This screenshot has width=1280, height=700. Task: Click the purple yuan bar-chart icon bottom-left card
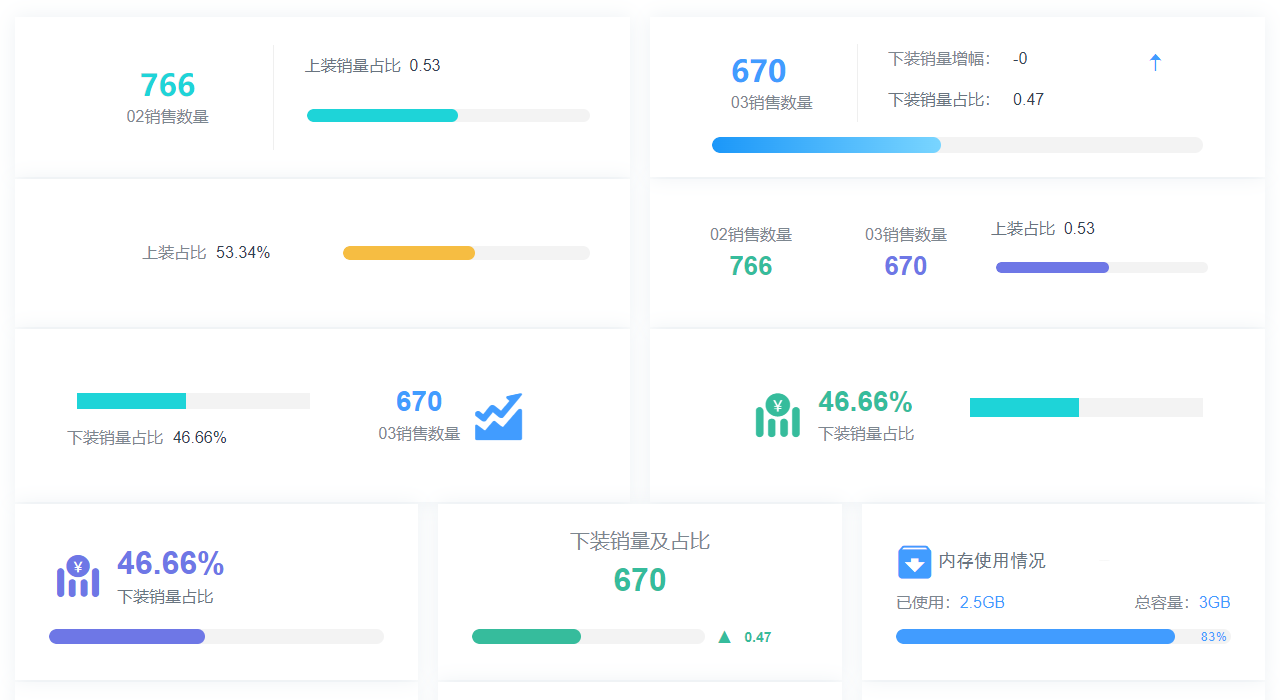pyautogui.click(x=77, y=576)
